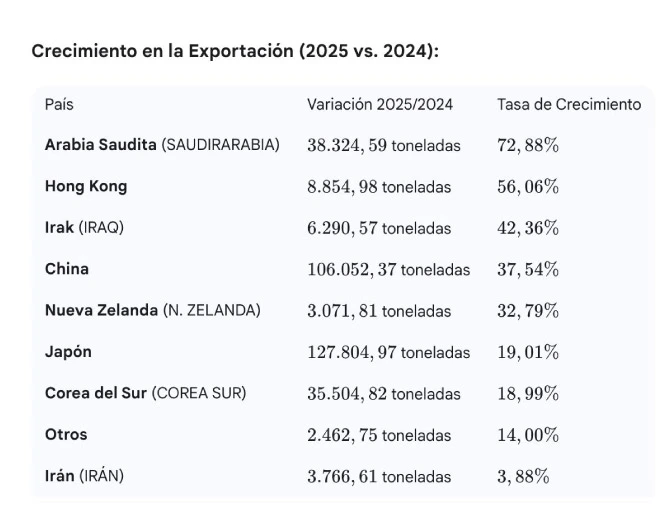The image size is (659, 514).
Task: Click the Corea del Sur country cell
Action: (145, 393)
